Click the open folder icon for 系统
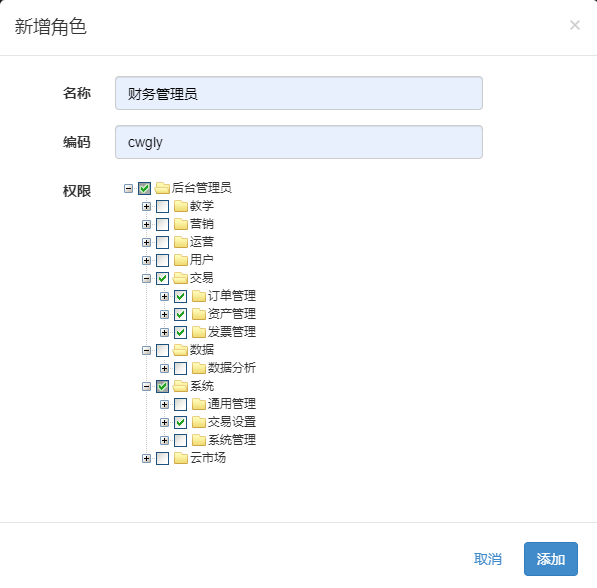This screenshot has width=597, height=588. (180, 386)
